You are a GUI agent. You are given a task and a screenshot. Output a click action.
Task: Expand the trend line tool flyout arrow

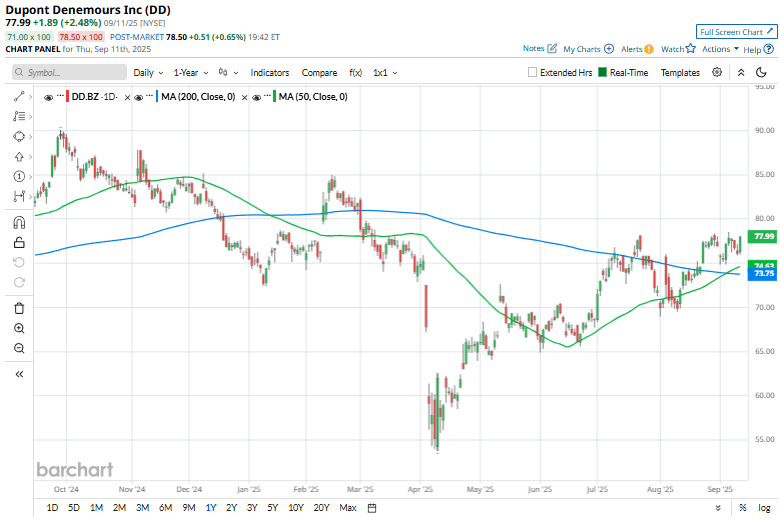[30, 97]
